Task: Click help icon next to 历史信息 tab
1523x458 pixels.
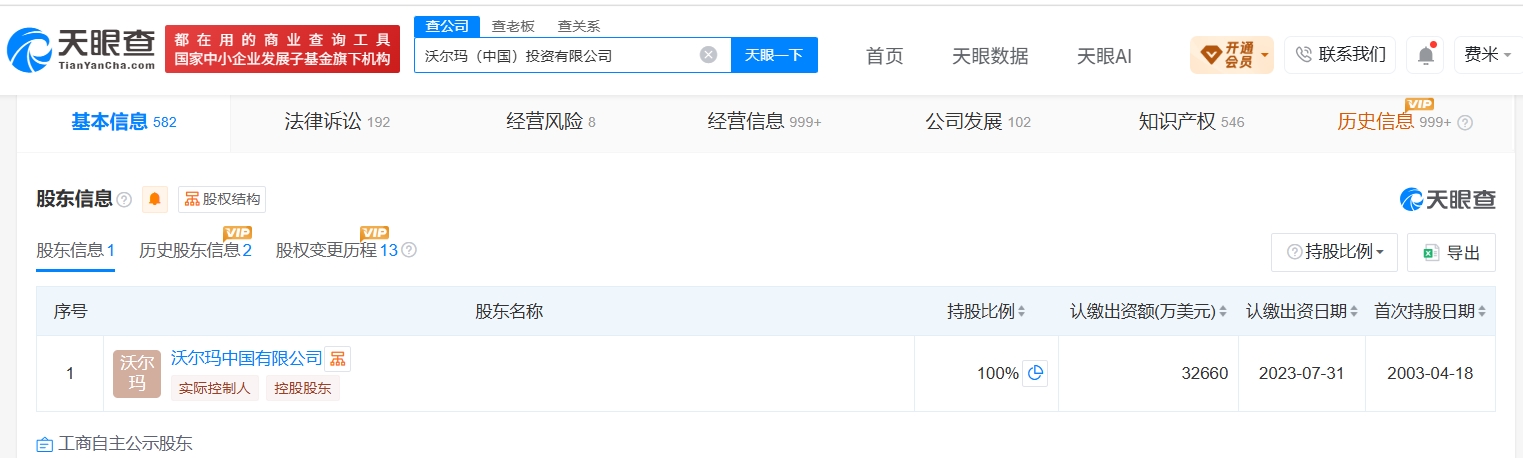Action: [x=1465, y=123]
